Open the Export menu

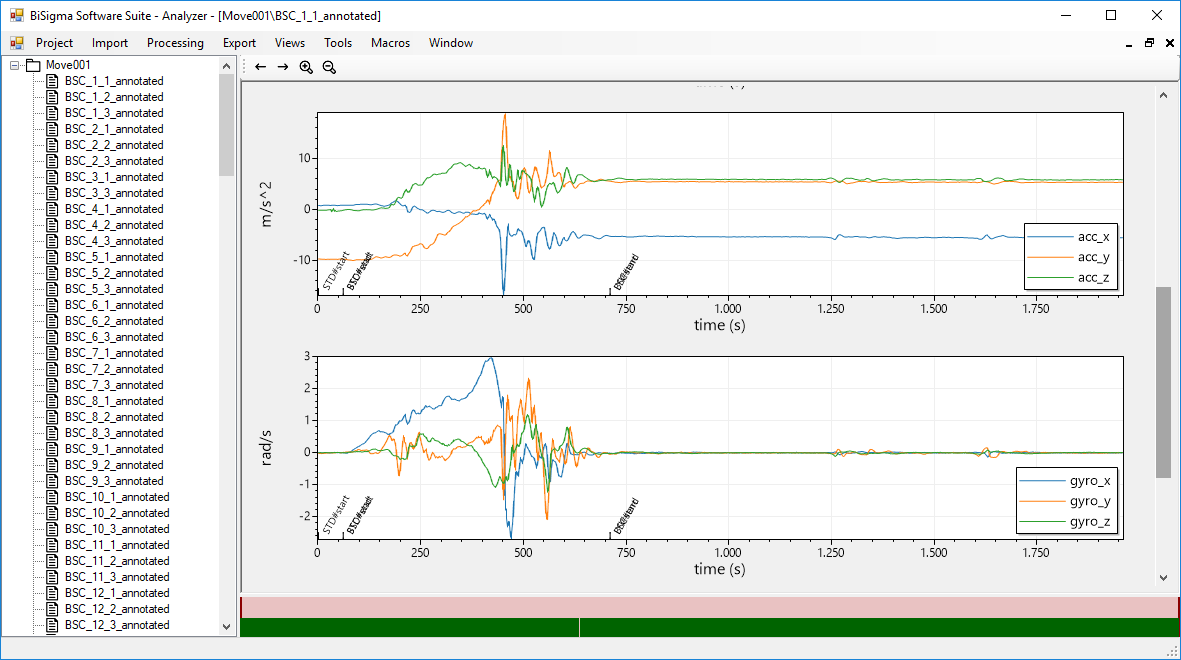pyautogui.click(x=239, y=43)
